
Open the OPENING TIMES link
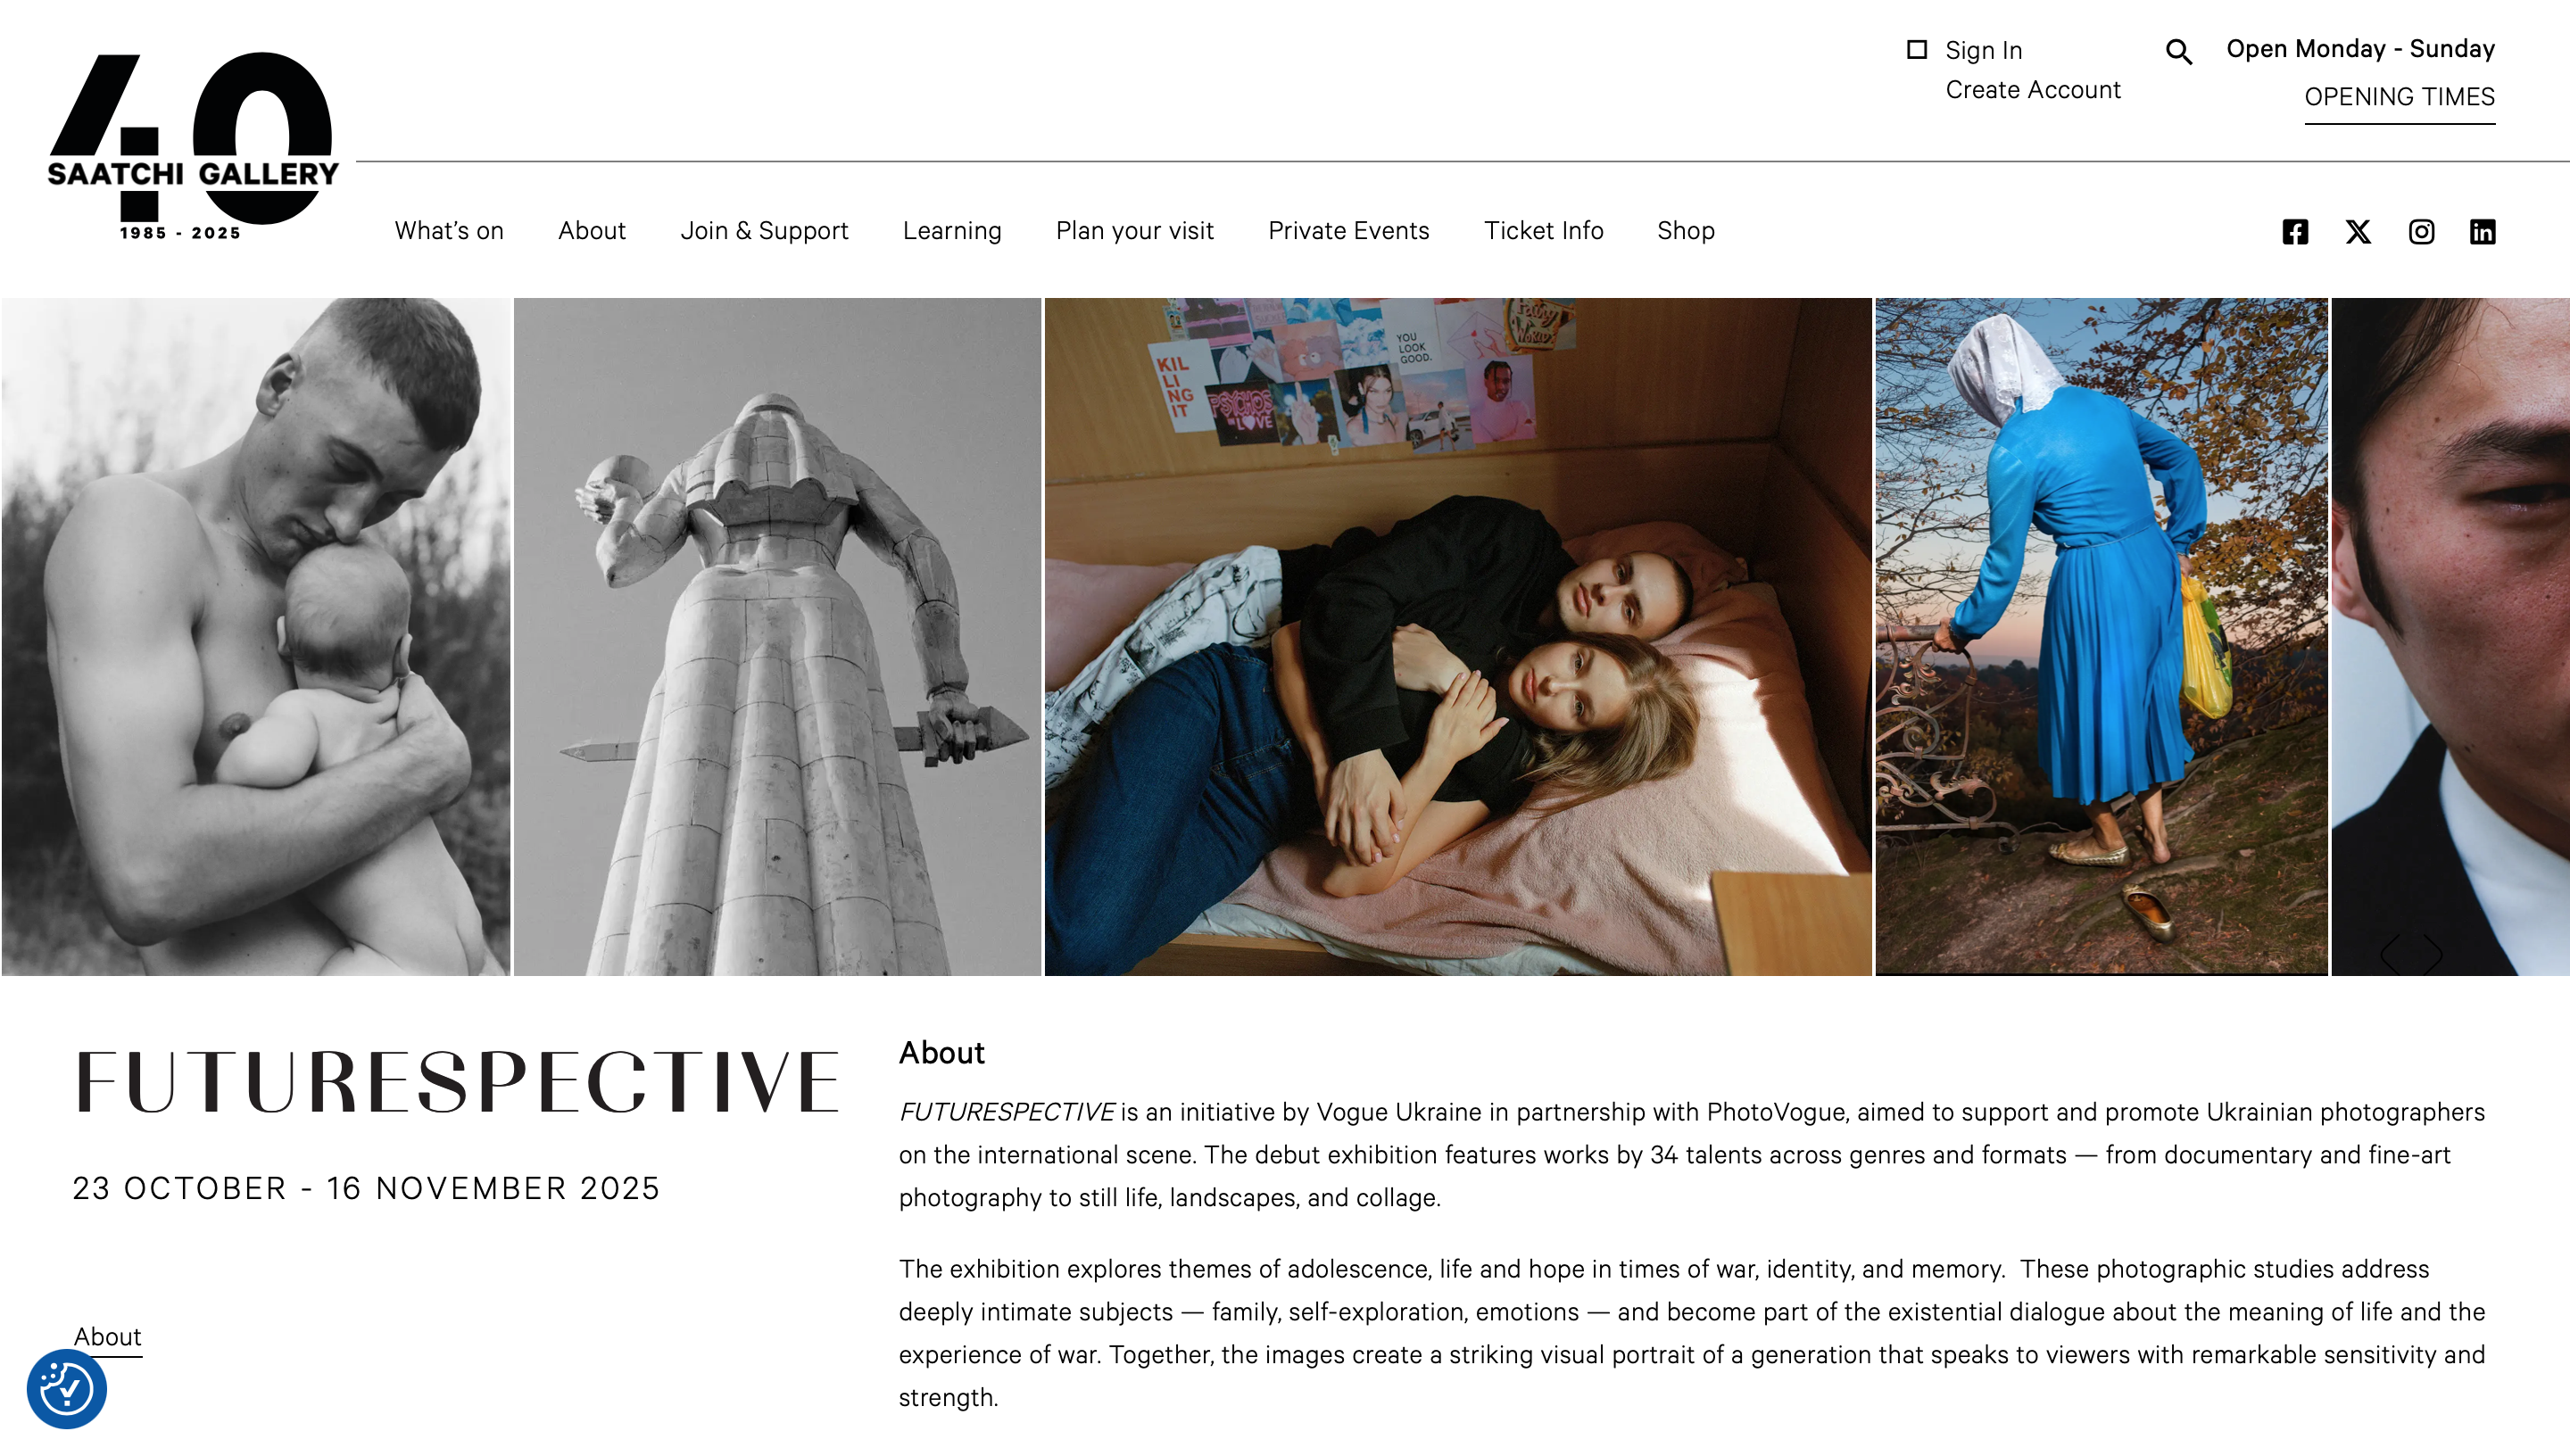(x=2399, y=97)
